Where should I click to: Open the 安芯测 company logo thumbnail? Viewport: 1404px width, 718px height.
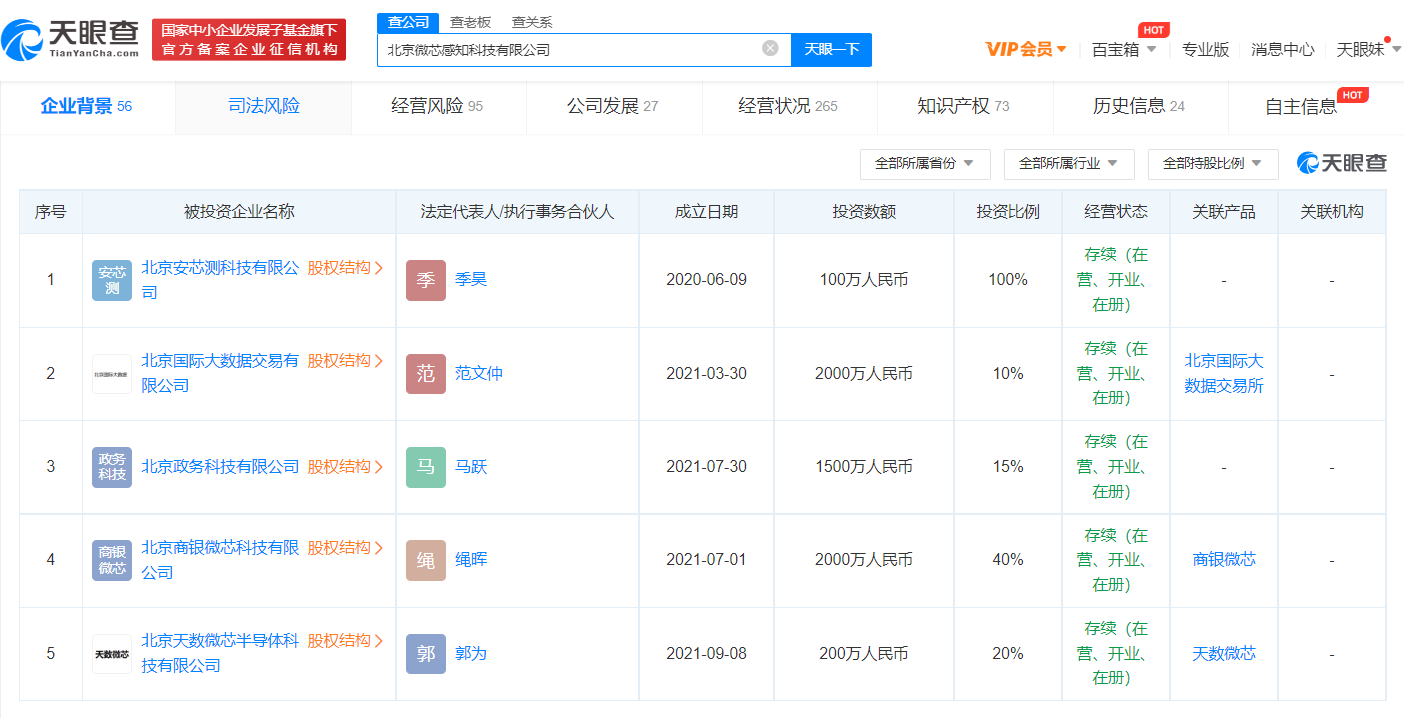[x=112, y=280]
